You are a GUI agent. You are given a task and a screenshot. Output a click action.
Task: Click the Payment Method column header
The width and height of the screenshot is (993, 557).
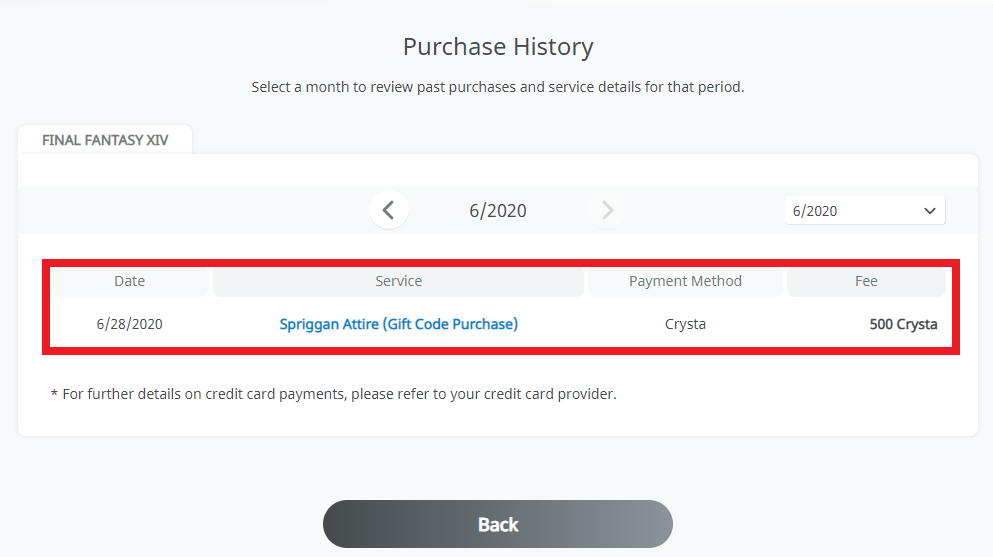[x=685, y=281]
